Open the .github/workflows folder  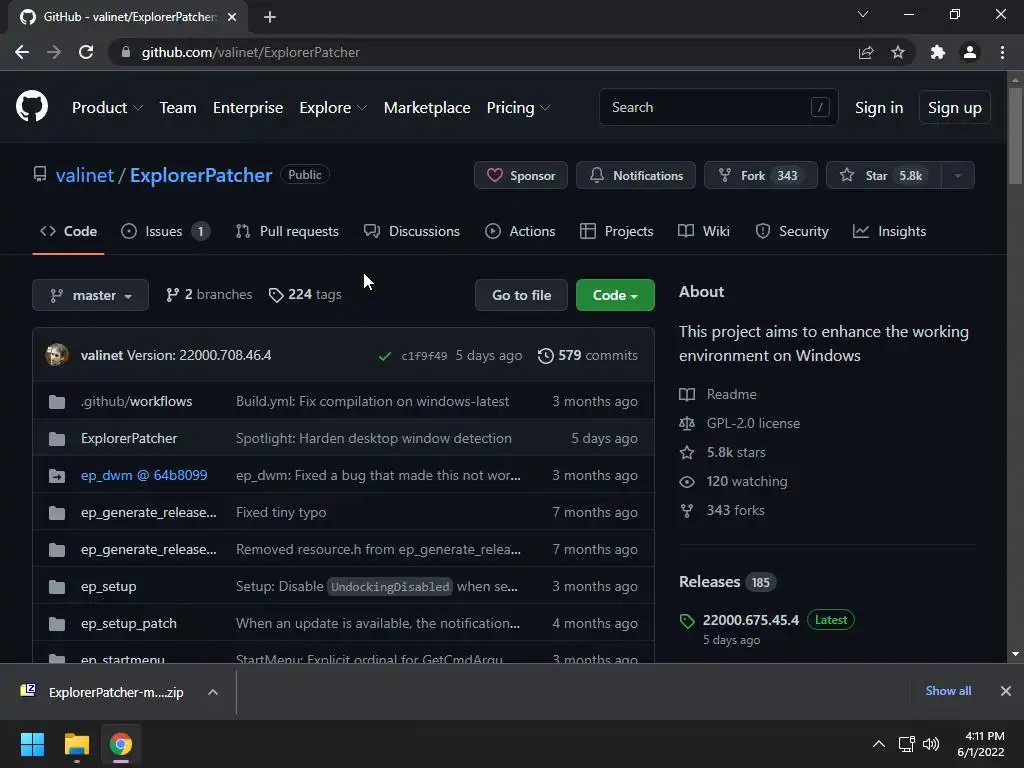click(x=136, y=401)
